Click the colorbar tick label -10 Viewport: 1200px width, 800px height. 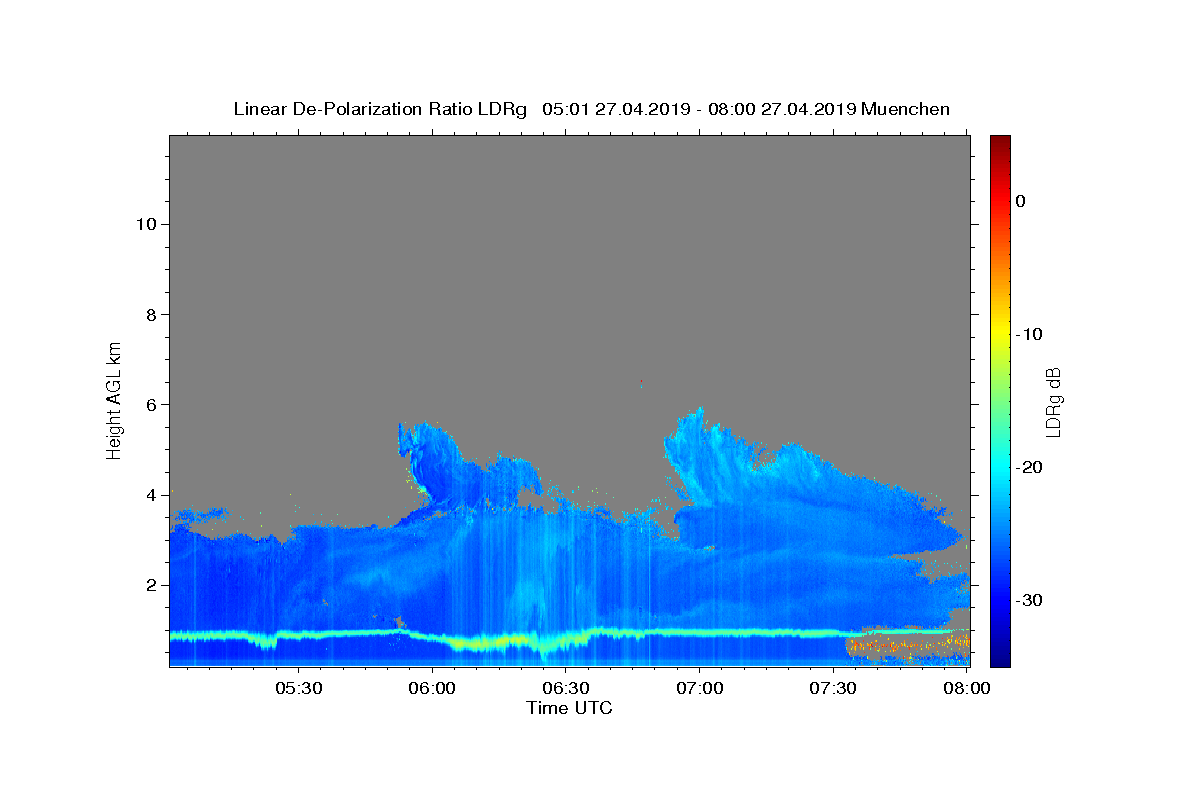[x=1030, y=334]
